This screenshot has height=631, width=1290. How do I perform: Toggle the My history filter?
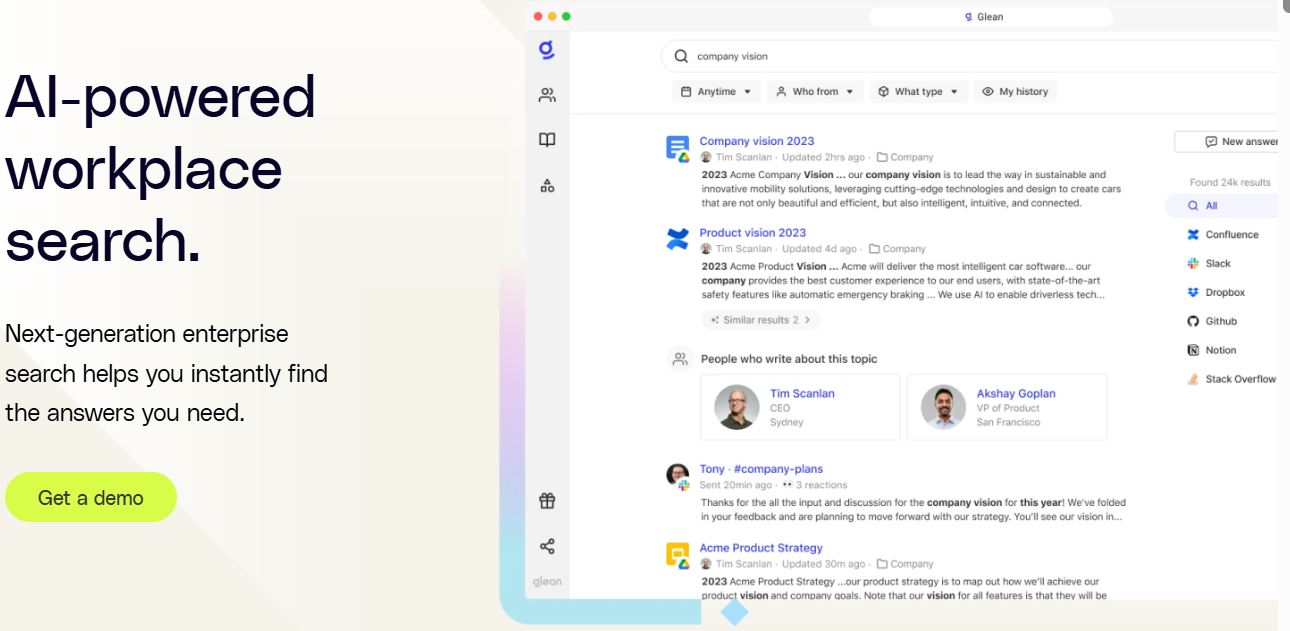(1015, 91)
